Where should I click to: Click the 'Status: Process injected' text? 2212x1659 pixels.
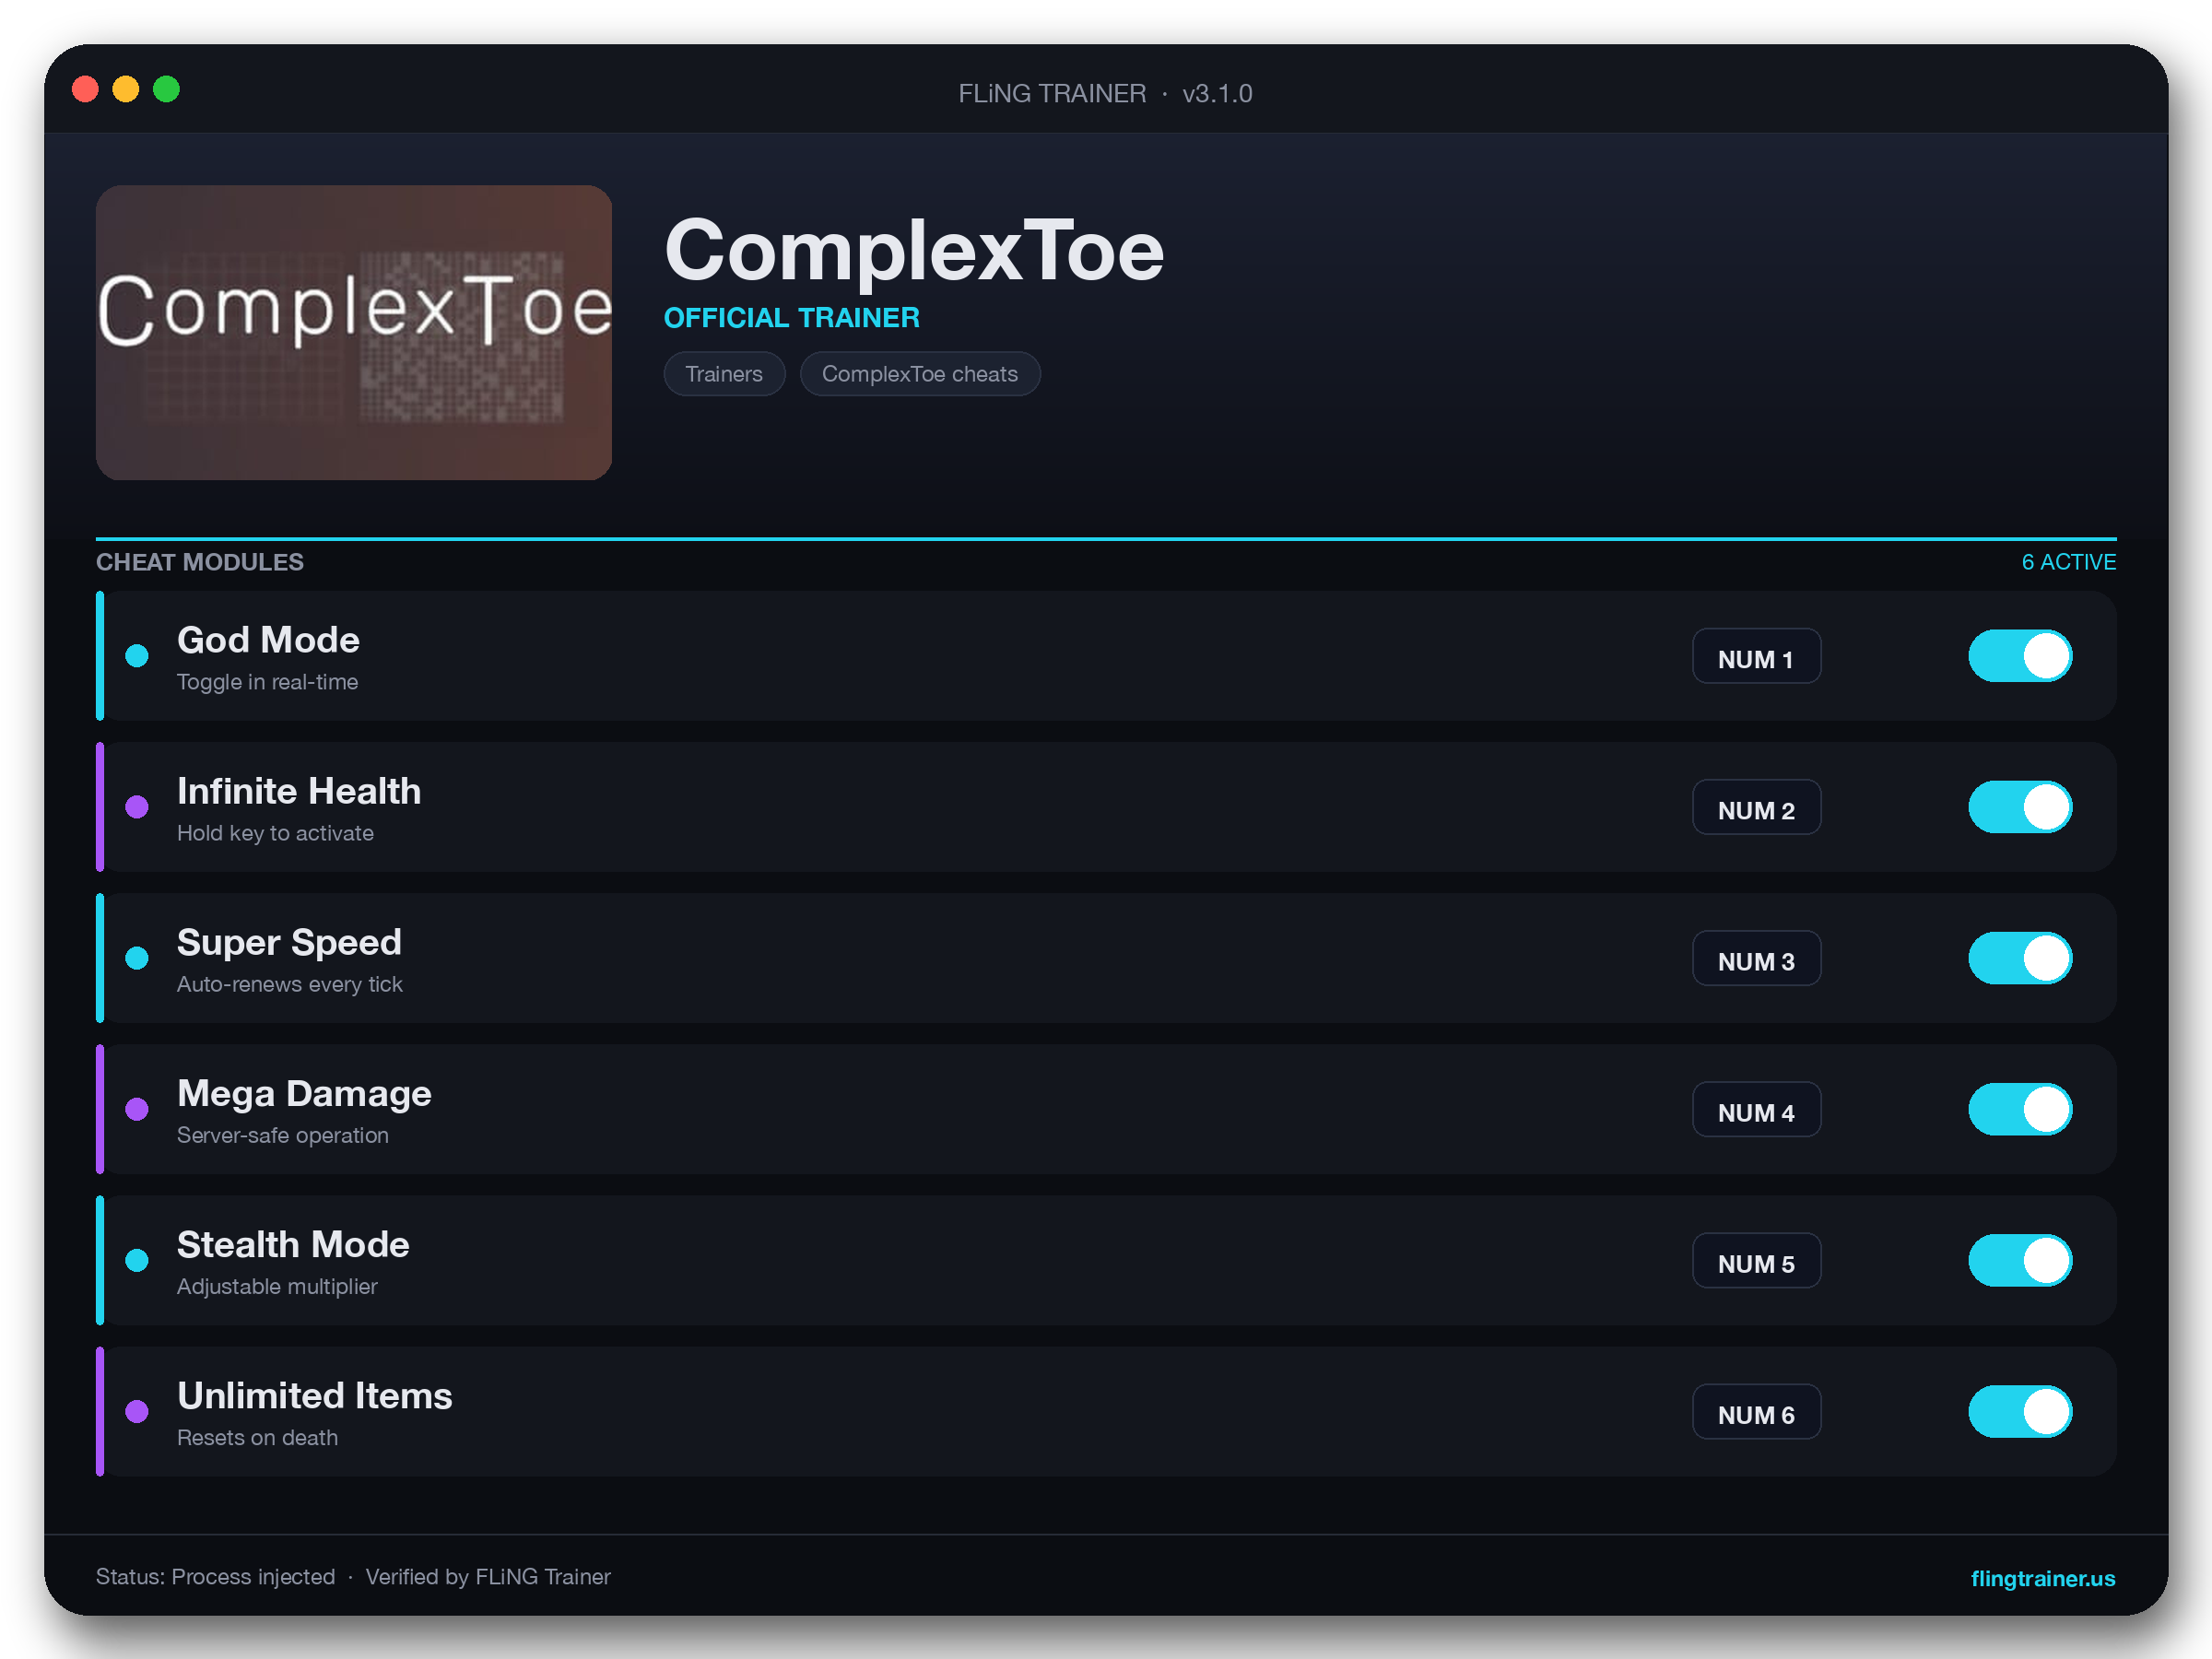215,1577
